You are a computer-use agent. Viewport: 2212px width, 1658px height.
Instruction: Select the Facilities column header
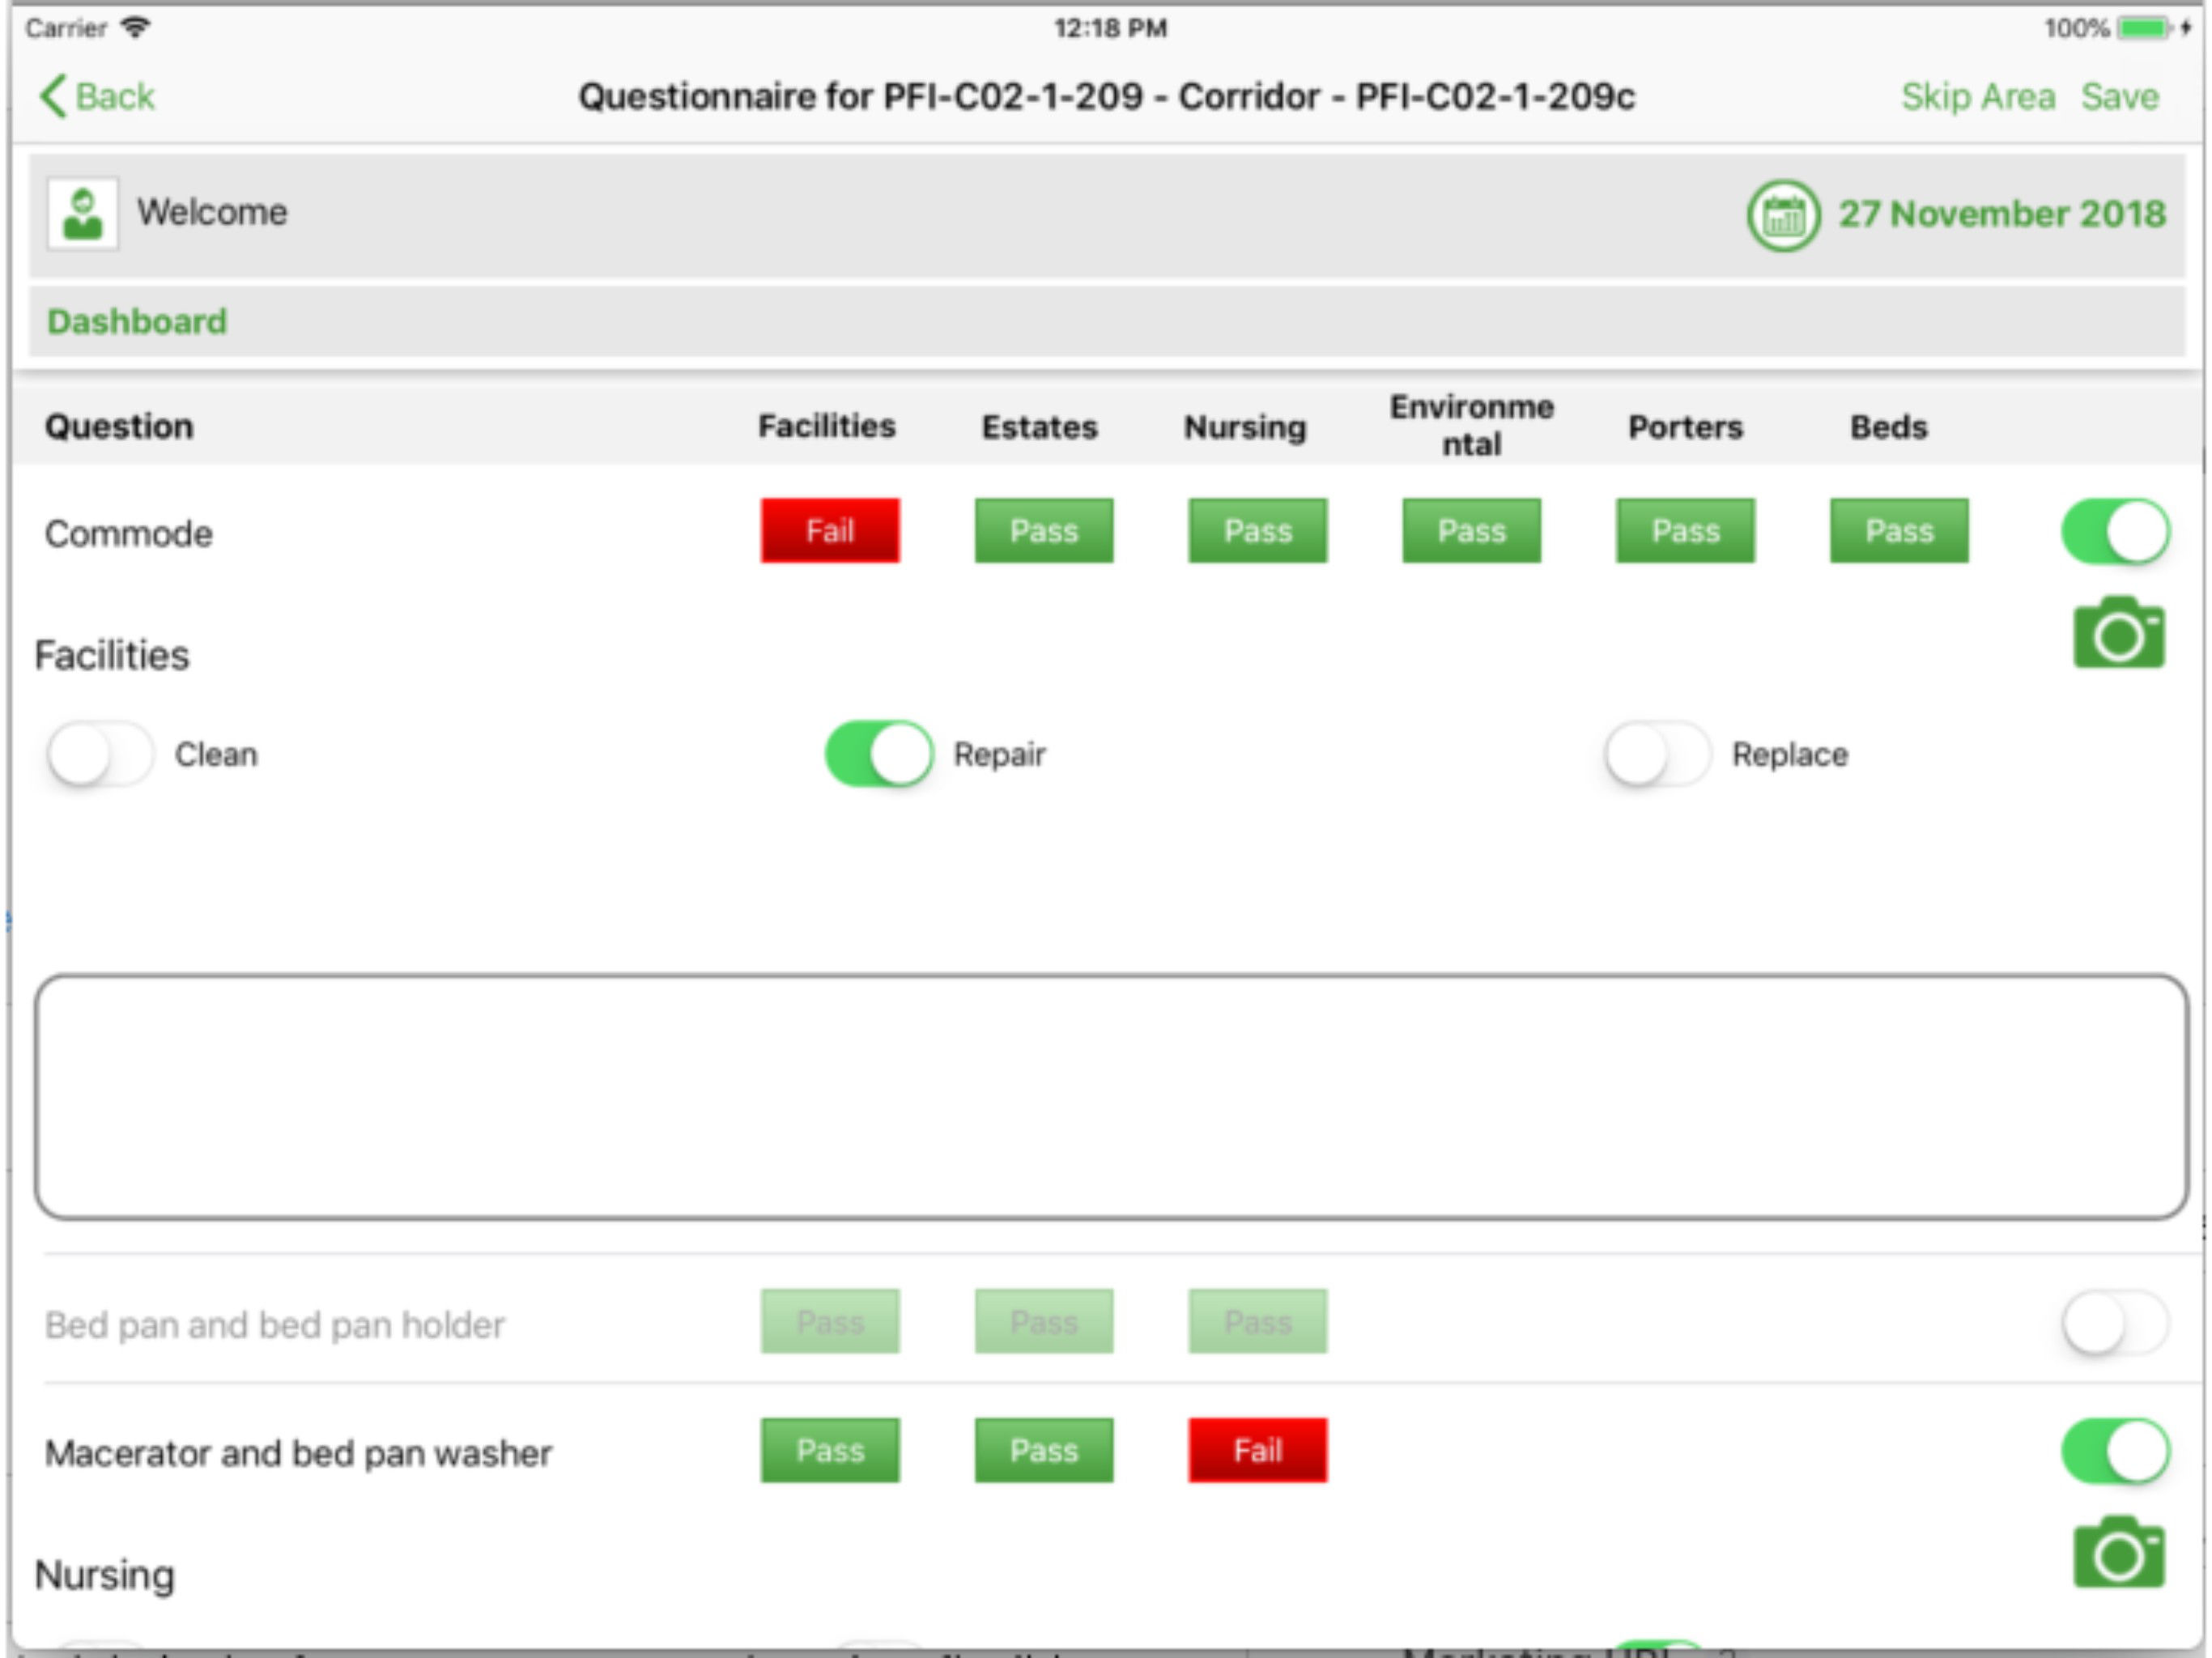(827, 426)
